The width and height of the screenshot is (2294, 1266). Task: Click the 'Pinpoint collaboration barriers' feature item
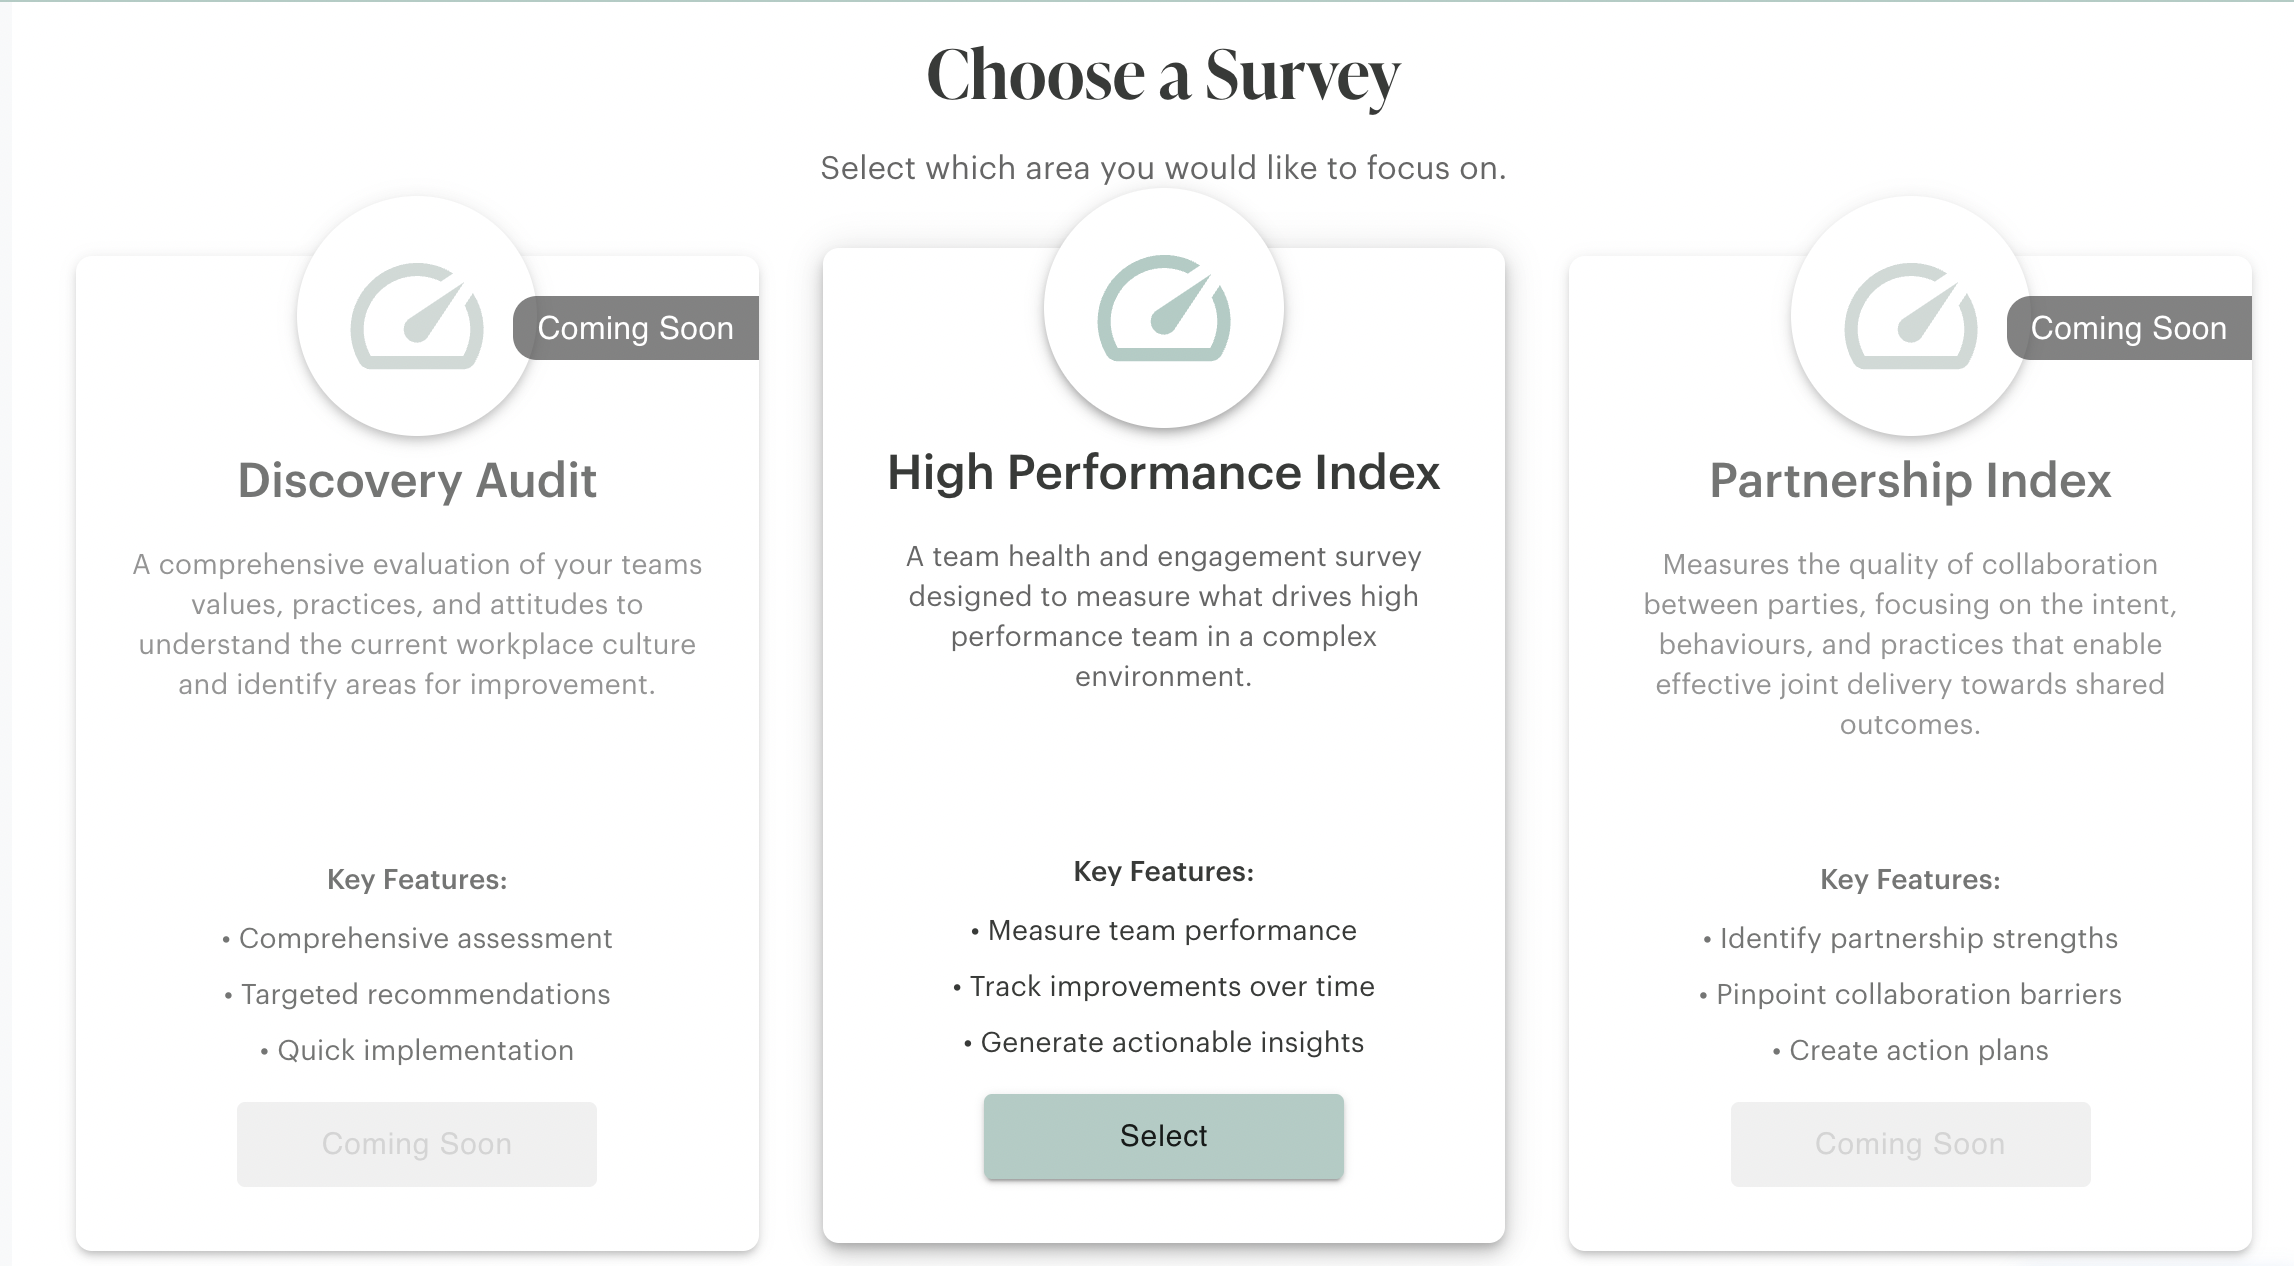pyautogui.click(x=1910, y=994)
